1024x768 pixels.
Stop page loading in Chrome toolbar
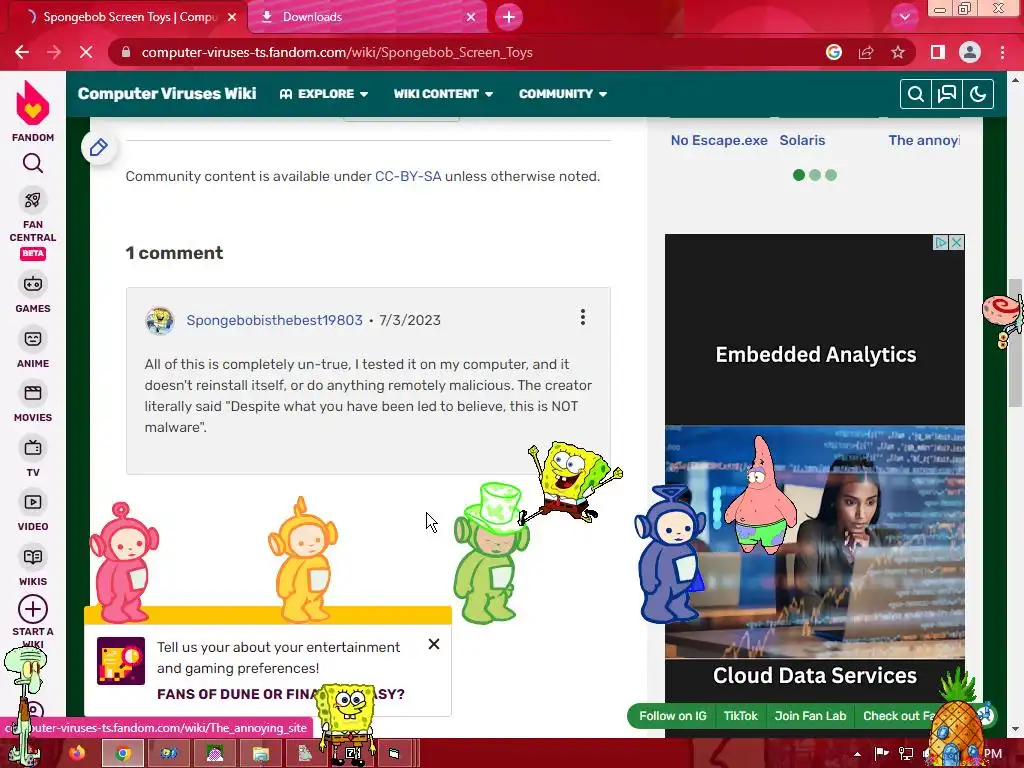[86, 52]
